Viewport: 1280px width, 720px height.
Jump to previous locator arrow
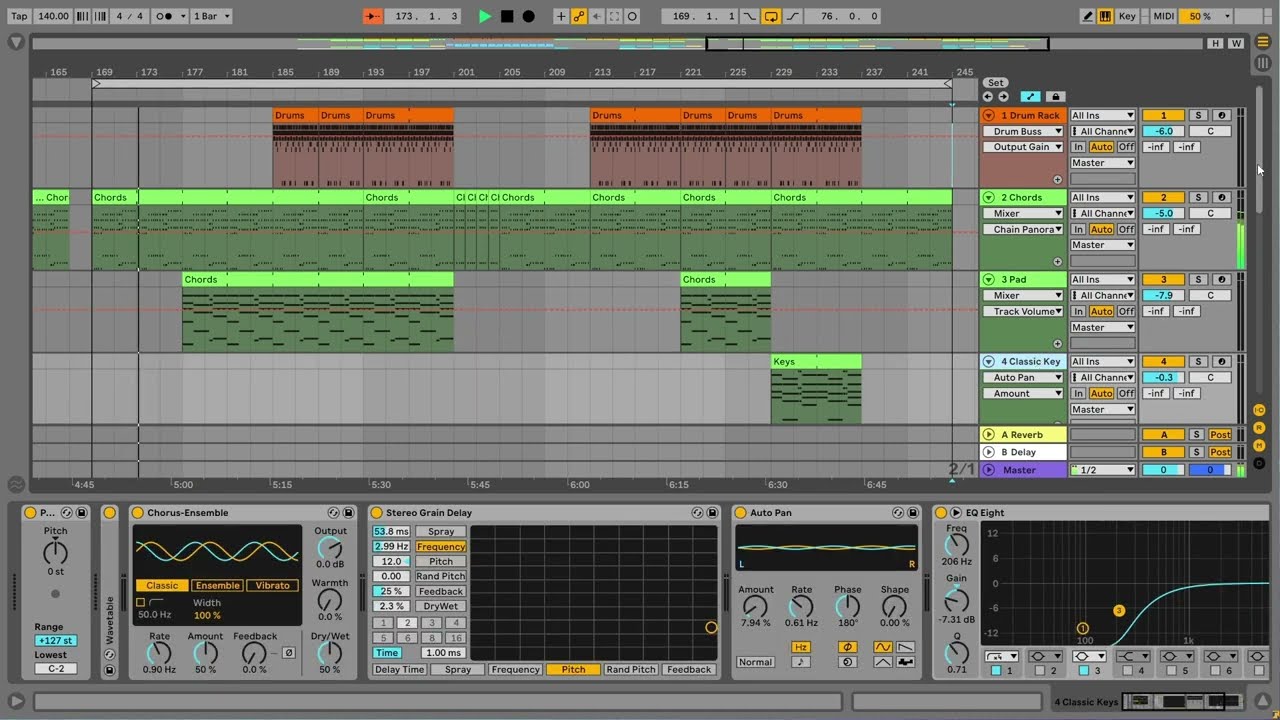click(x=988, y=97)
